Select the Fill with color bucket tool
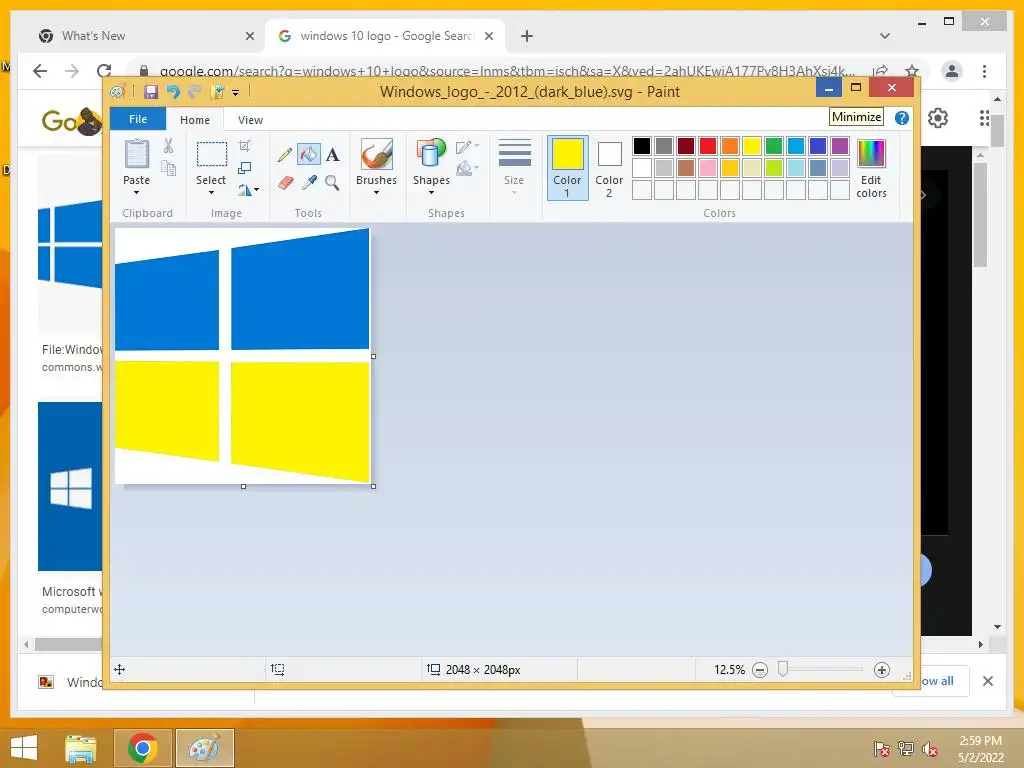Image resolution: width=1024 pixels, height=768 pixels. (x=308, y=154)
